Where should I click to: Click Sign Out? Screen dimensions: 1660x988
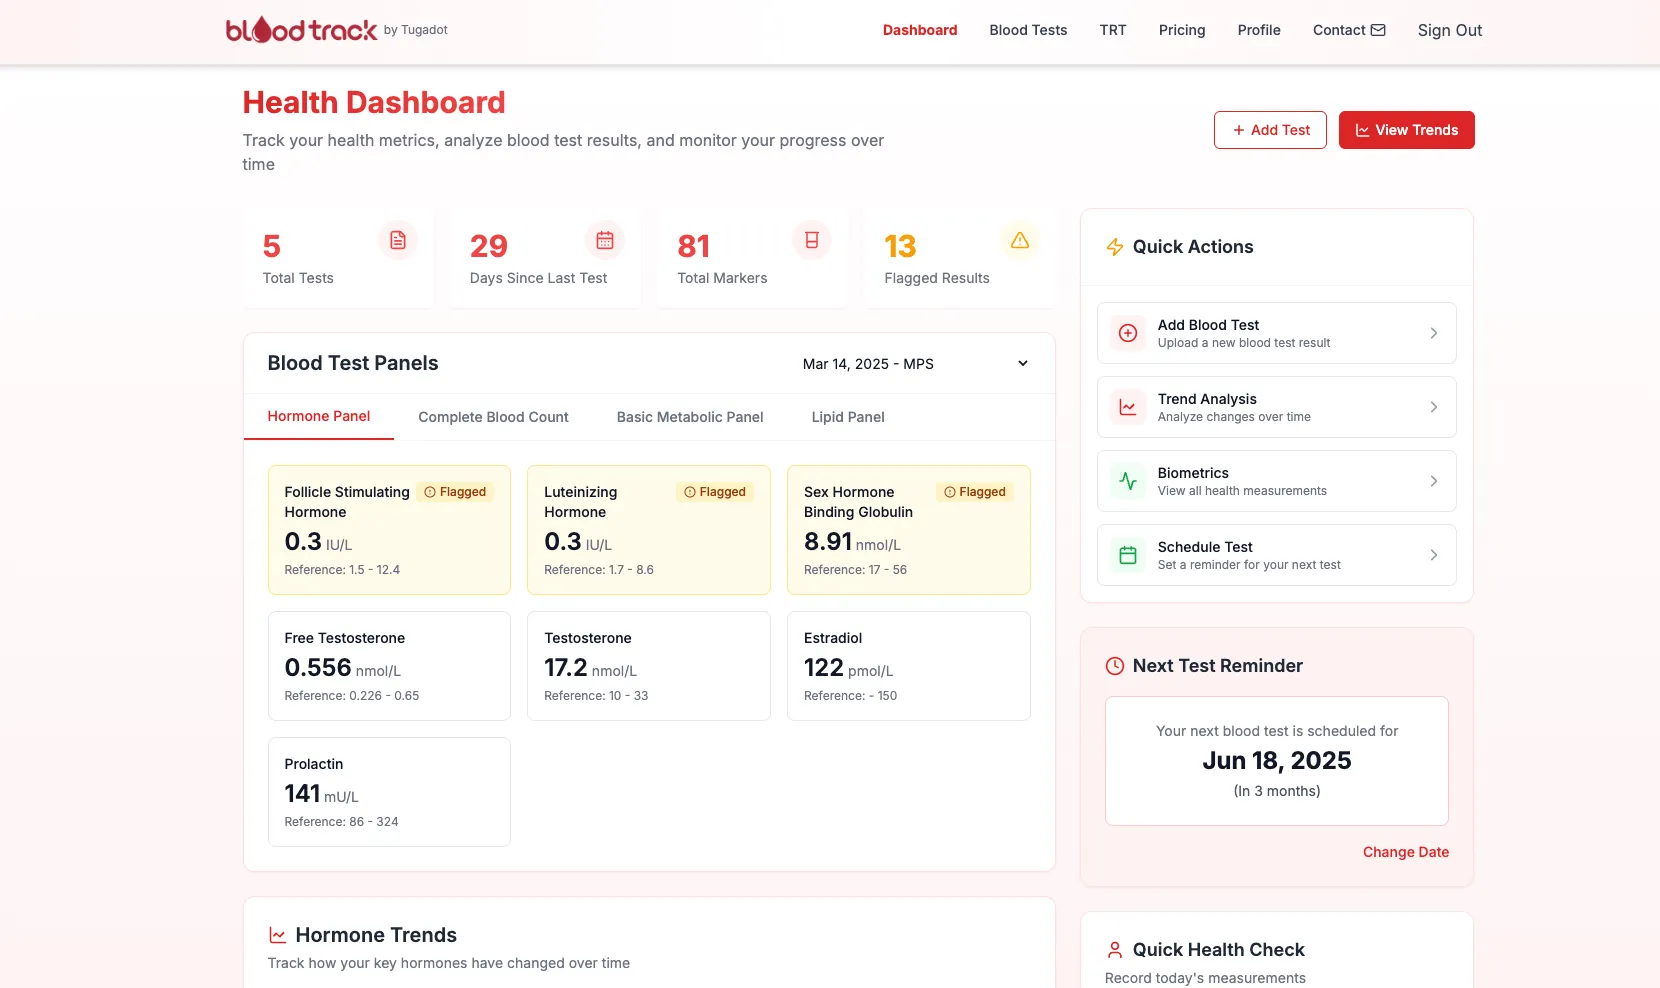(x=1450, y=30)
